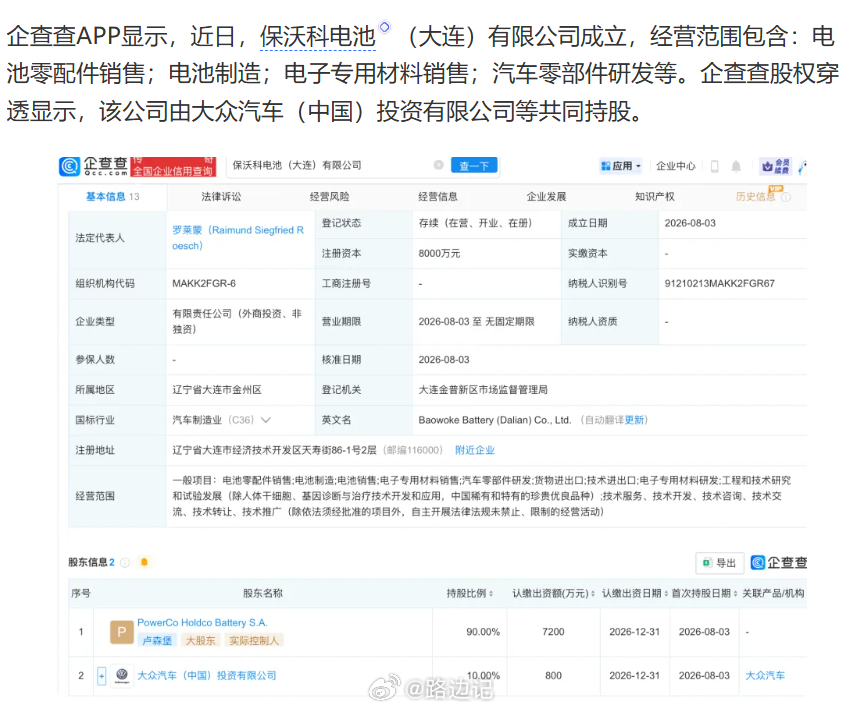Select registered capital value 8000万元
The height and width of the screenshot is (709, 865).
pyautogui.click(x=439, y=253)
